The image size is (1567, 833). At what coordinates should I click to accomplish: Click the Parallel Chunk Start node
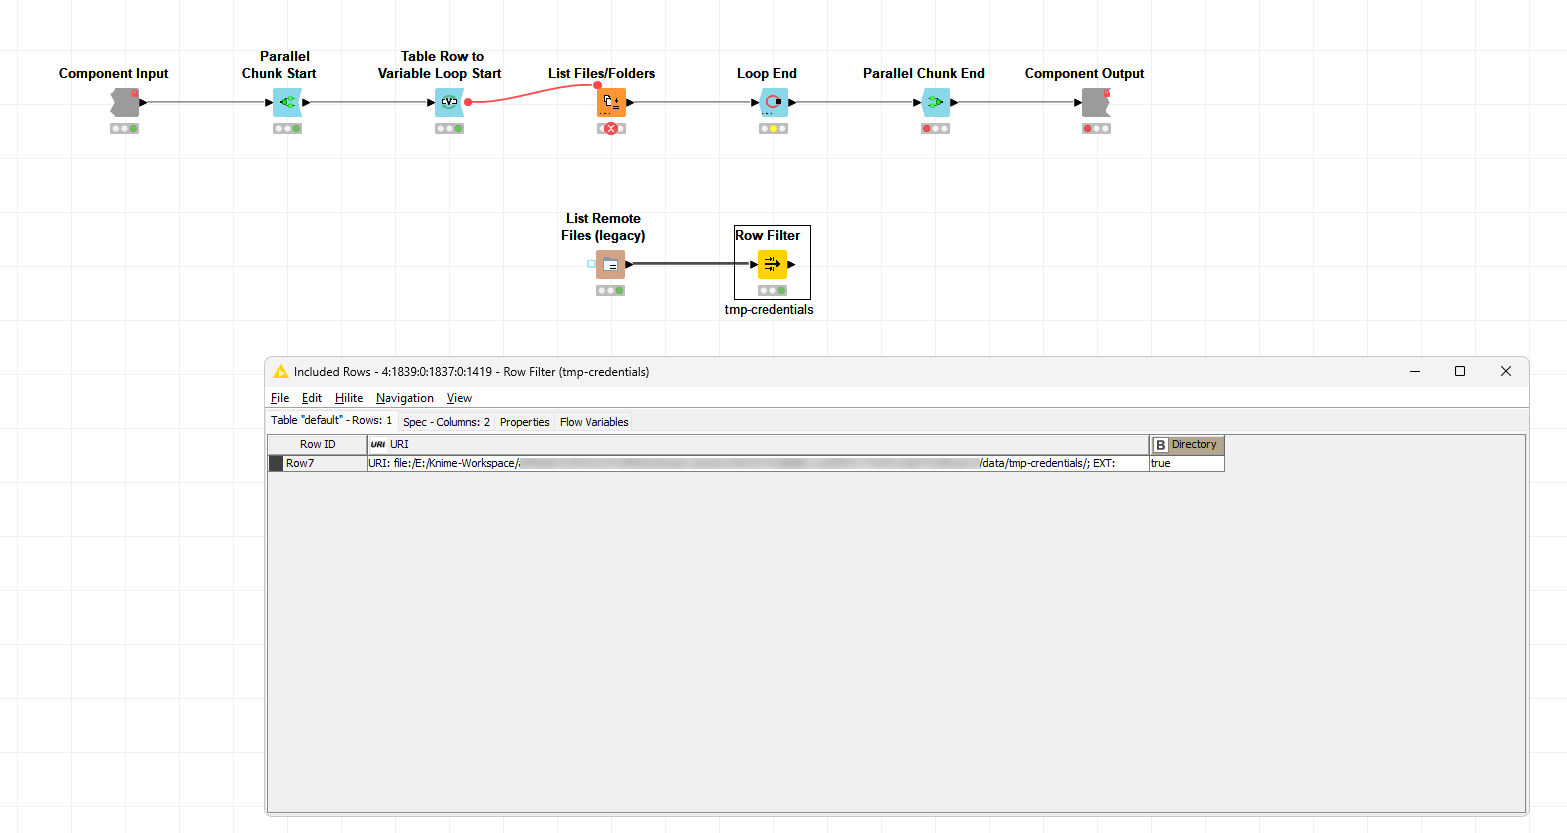point(287,102)
